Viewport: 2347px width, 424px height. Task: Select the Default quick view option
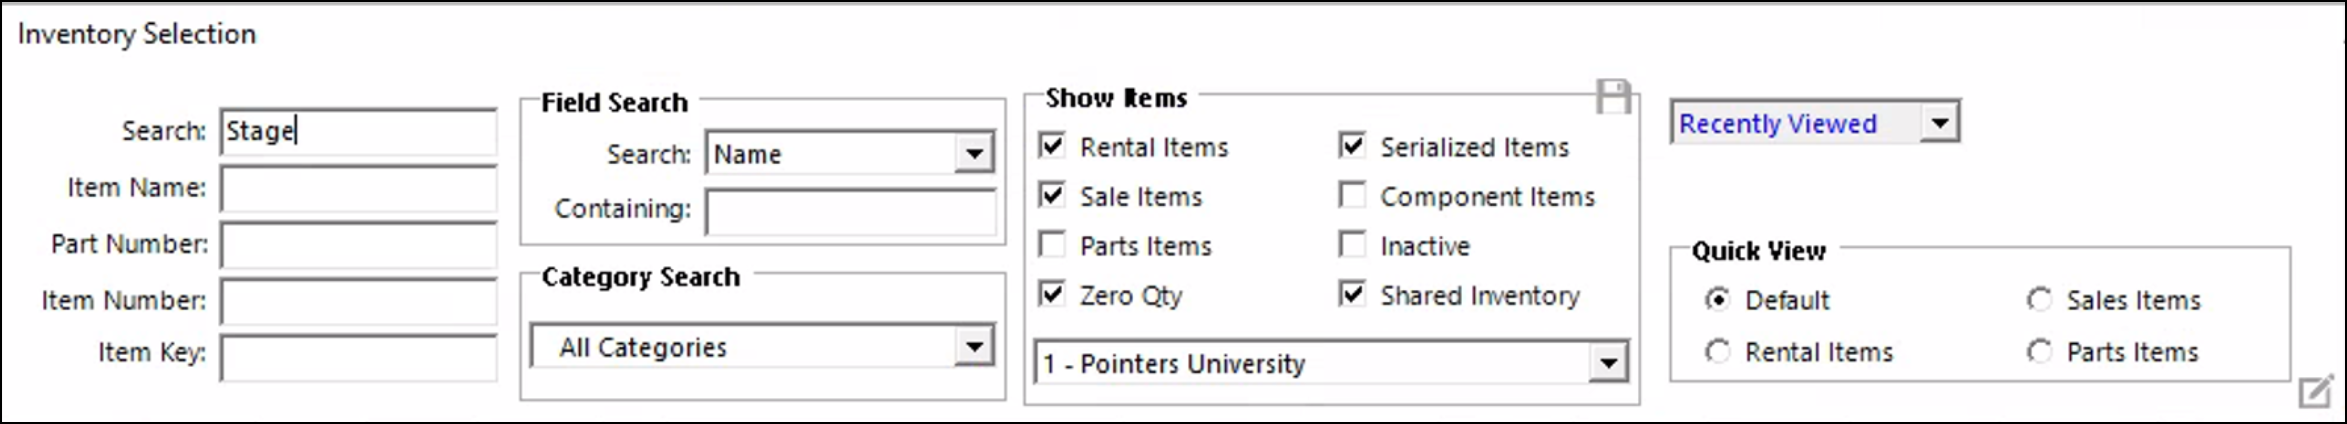tap(1717, 300)
